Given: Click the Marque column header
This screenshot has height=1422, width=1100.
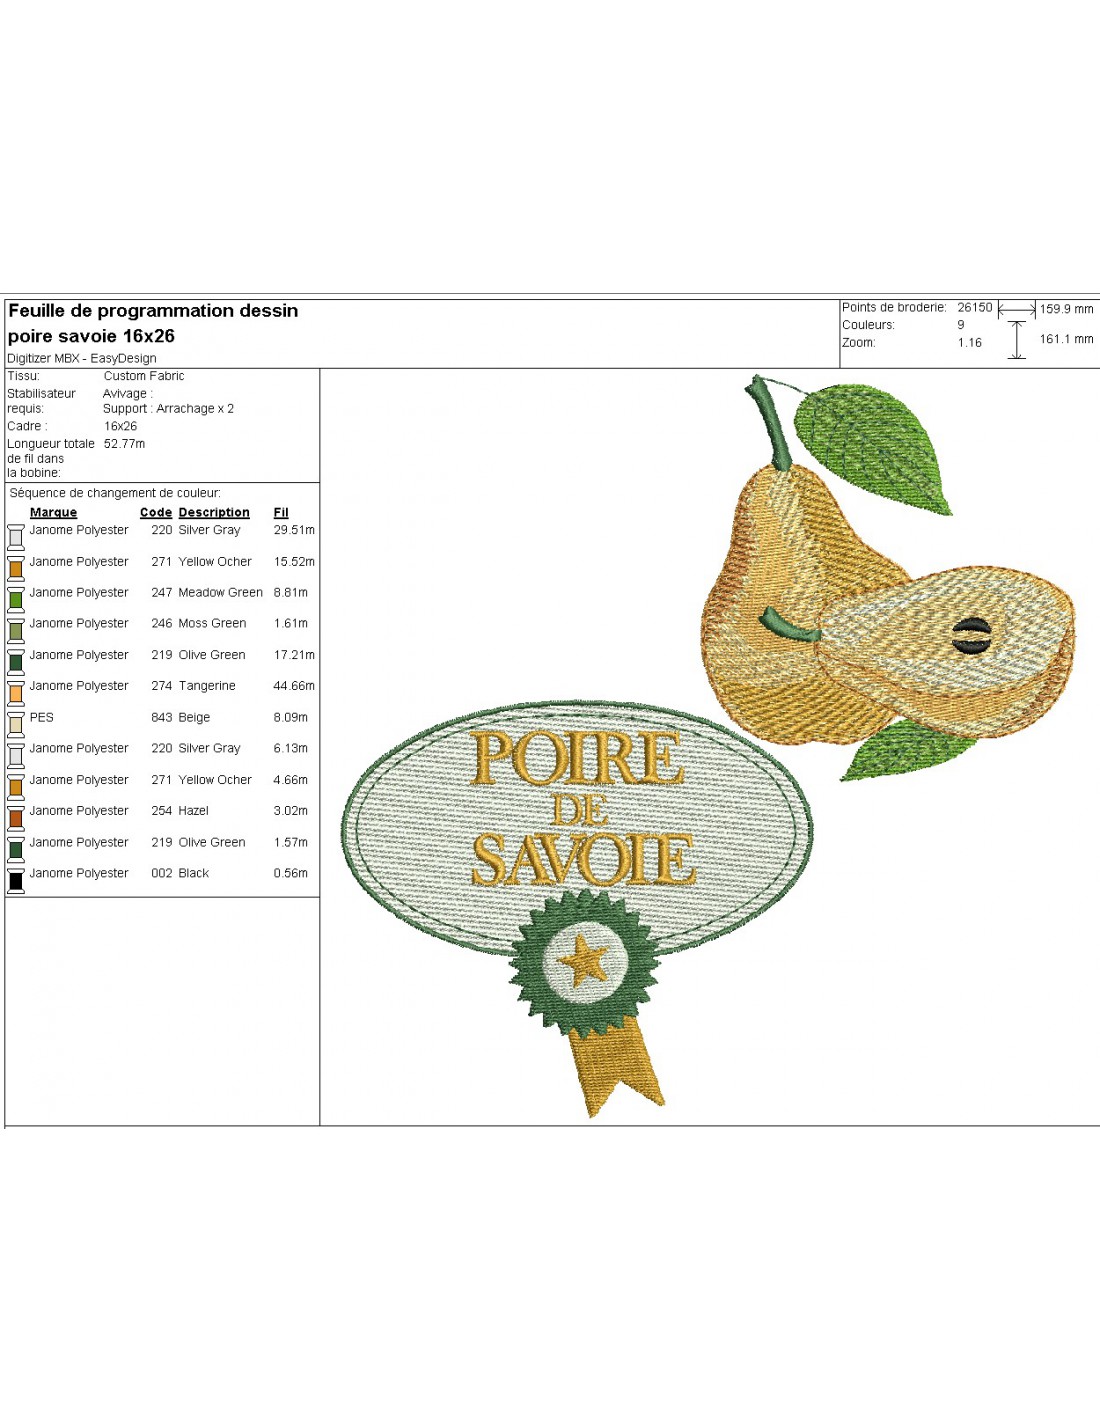Looking at the screenshot, I should pos(53,512).
